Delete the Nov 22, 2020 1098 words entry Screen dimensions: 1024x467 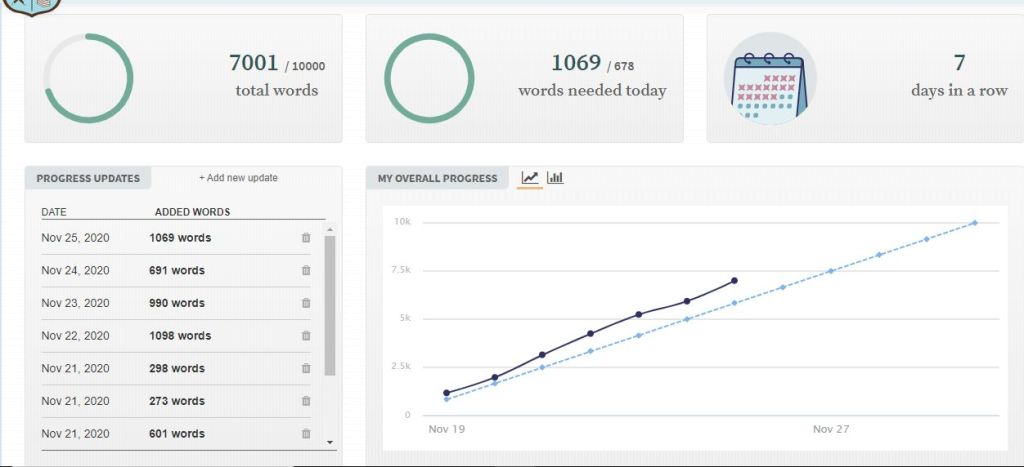click(306, 336)
